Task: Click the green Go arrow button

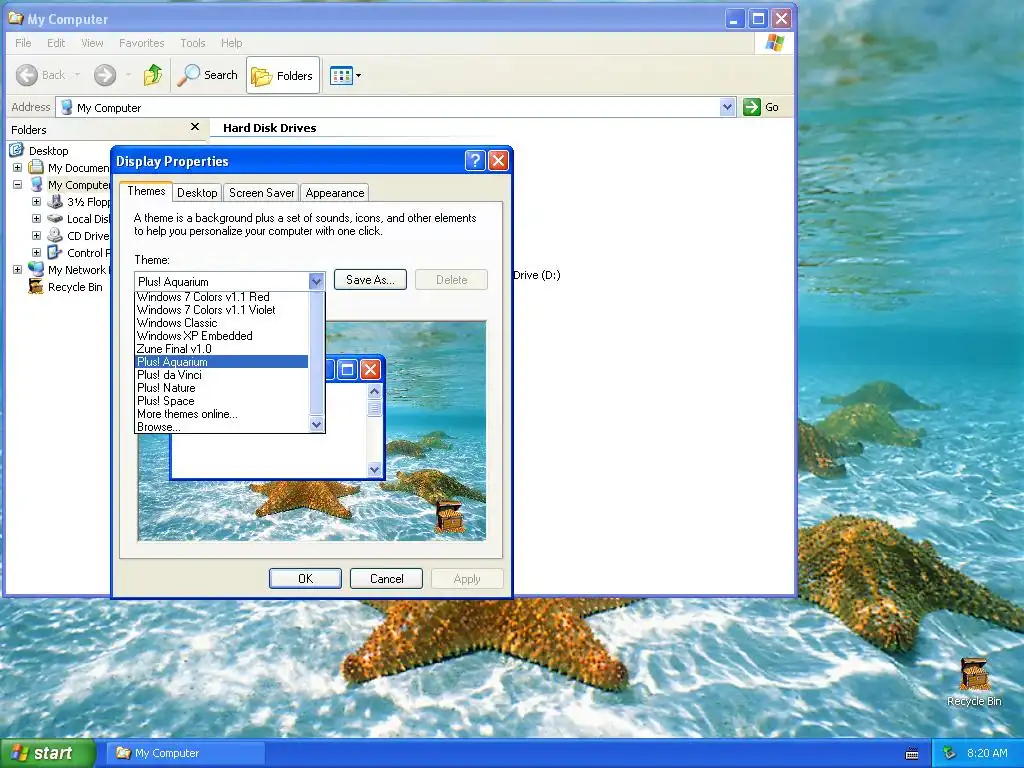Action: tap(752, 107)
